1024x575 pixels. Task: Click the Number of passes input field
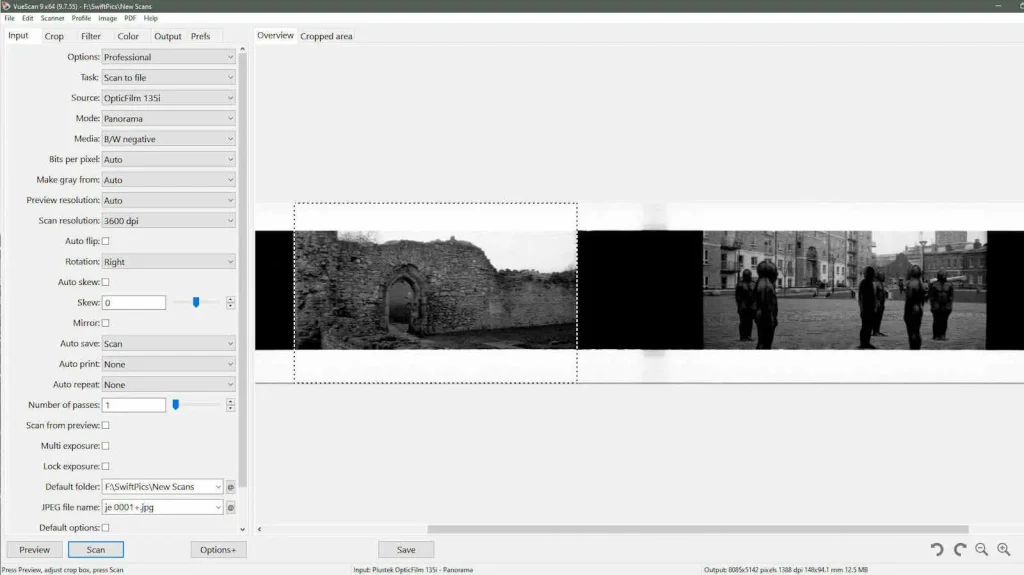click(x=134, y=405)
